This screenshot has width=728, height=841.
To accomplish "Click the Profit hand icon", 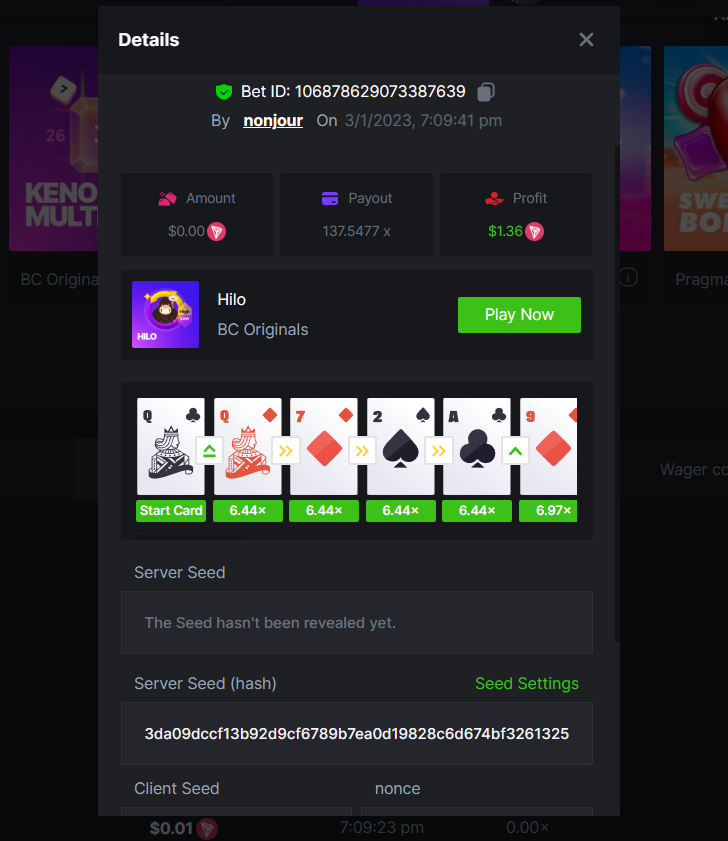I will point(494,198).
